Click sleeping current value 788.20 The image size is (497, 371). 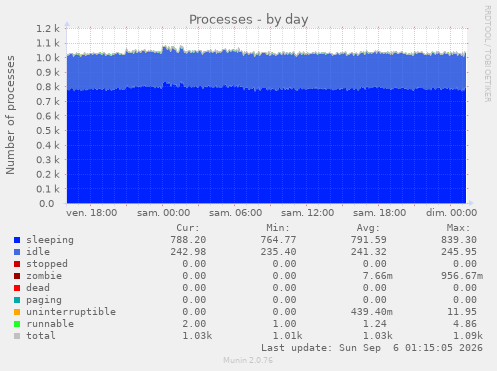pos(188,240)
